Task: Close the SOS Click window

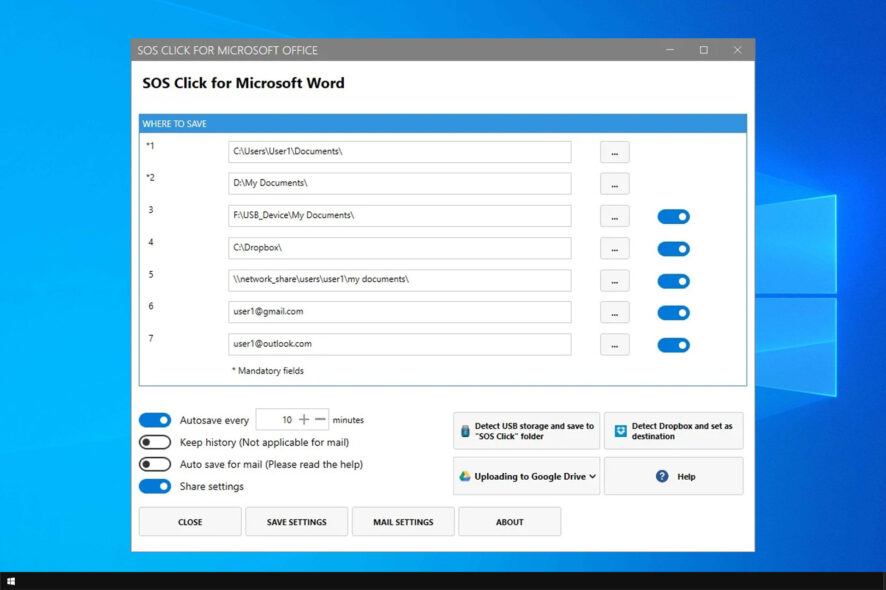Action: click(737, 50)
